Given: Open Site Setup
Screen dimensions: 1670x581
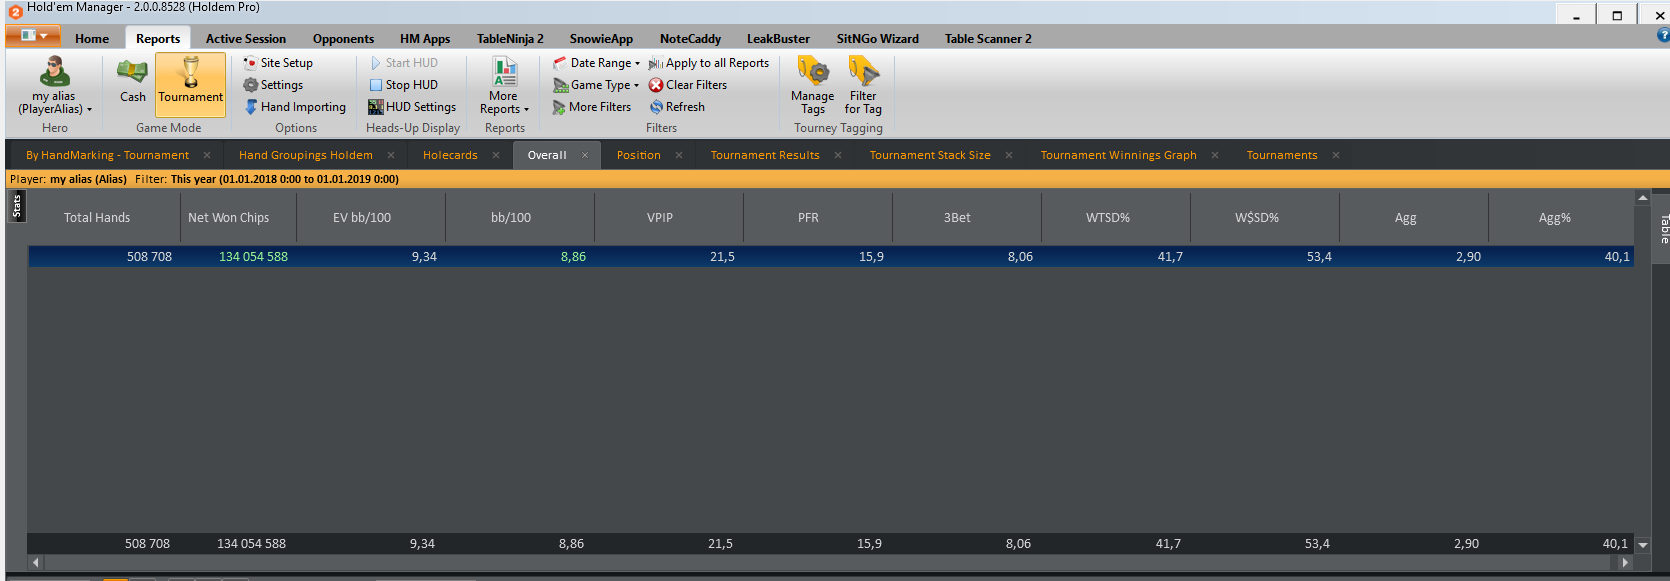Looking at the screenshot, I should coord(278,63).
